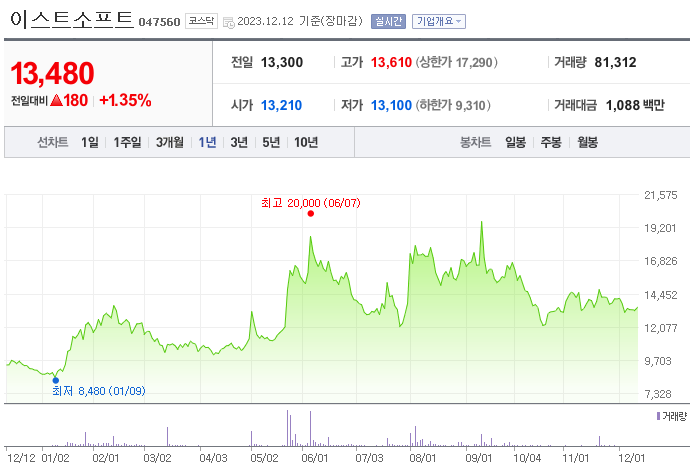Click the 7,328 price axis label

pyautogui.click(x=658, y=394)
